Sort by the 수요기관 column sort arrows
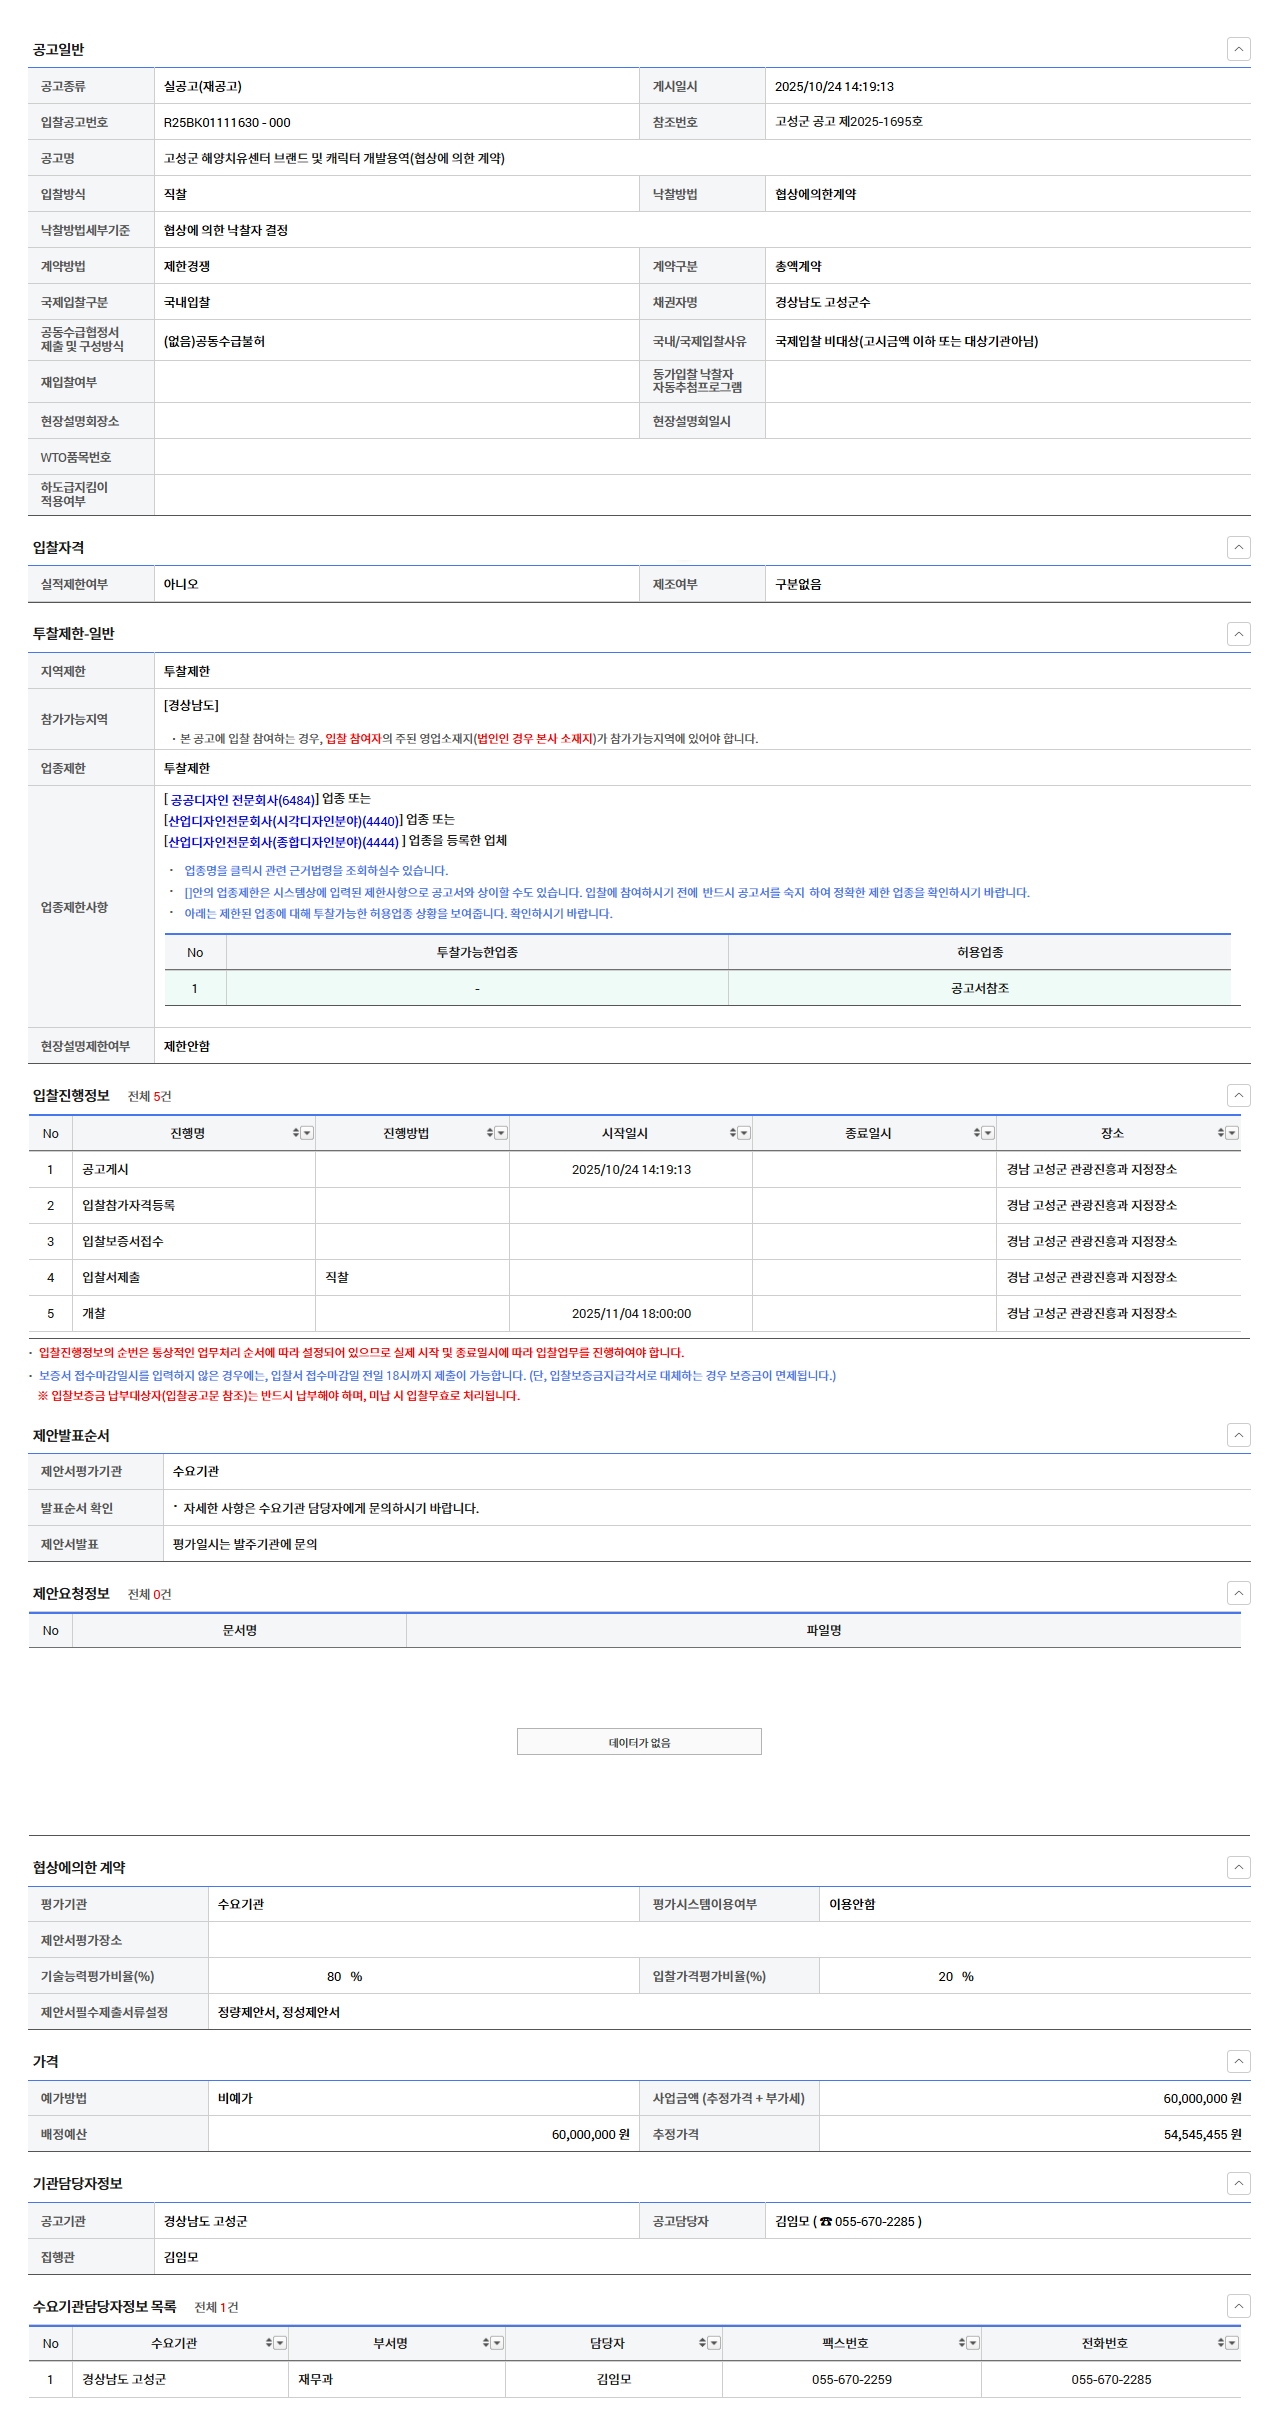 coord(269,2343)
